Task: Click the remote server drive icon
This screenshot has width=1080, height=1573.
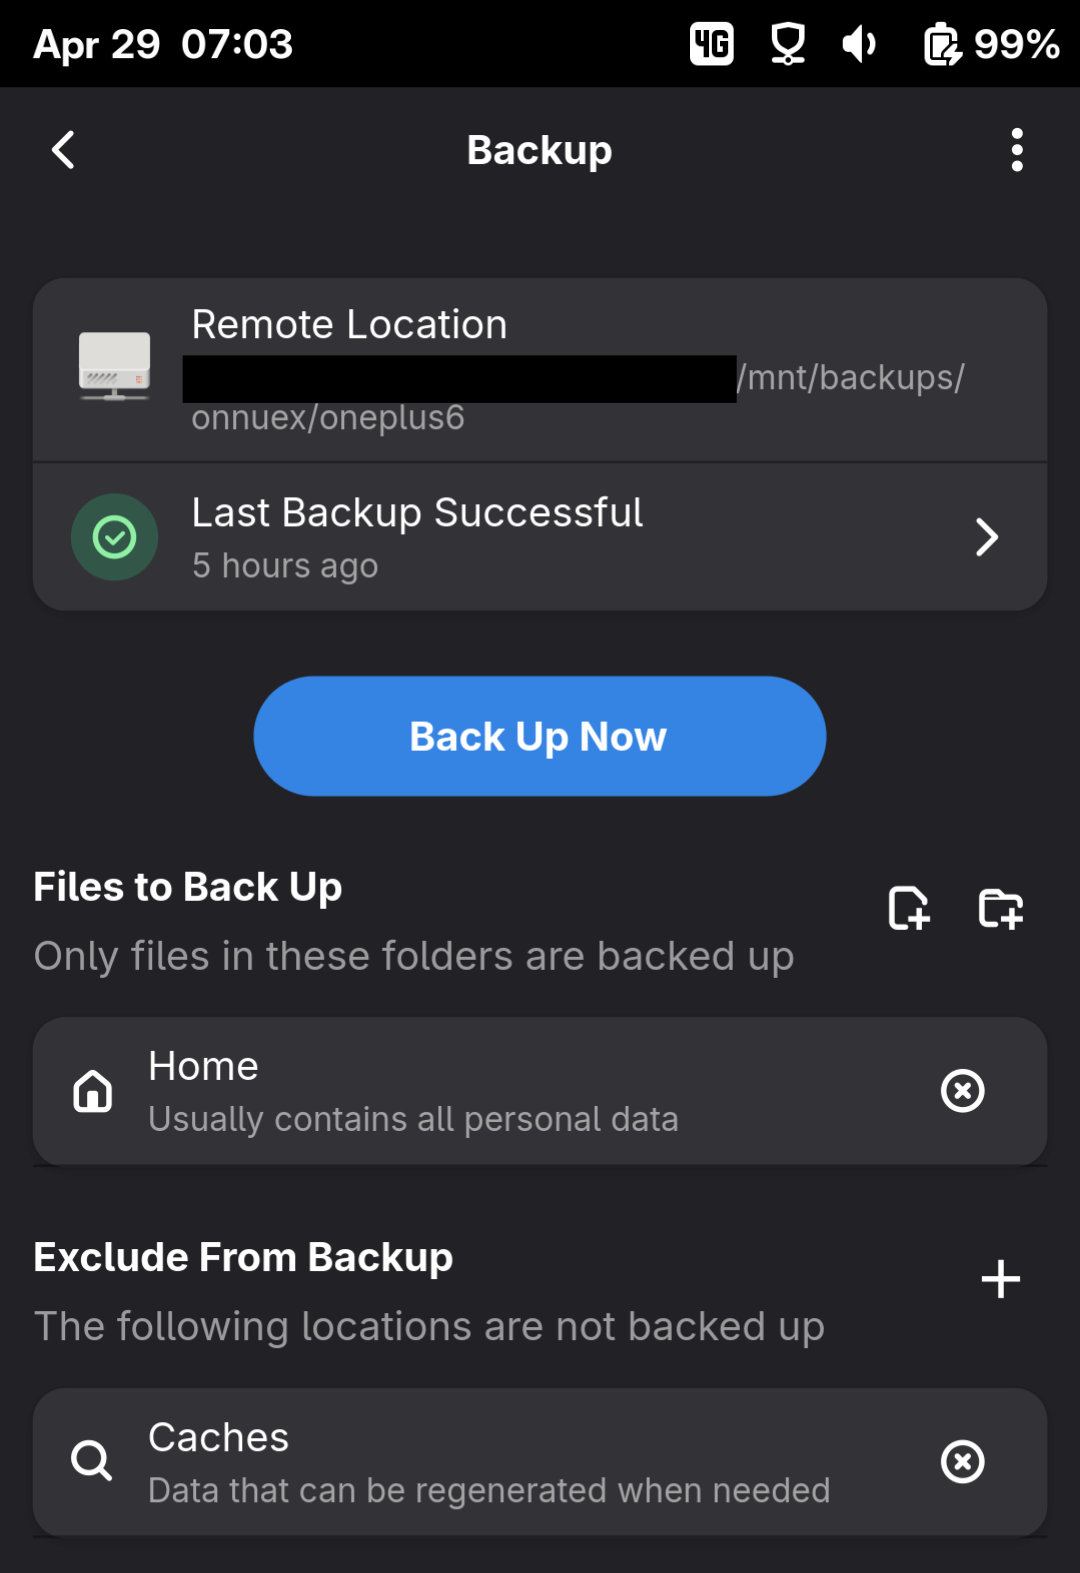Action: click(114, 366)
